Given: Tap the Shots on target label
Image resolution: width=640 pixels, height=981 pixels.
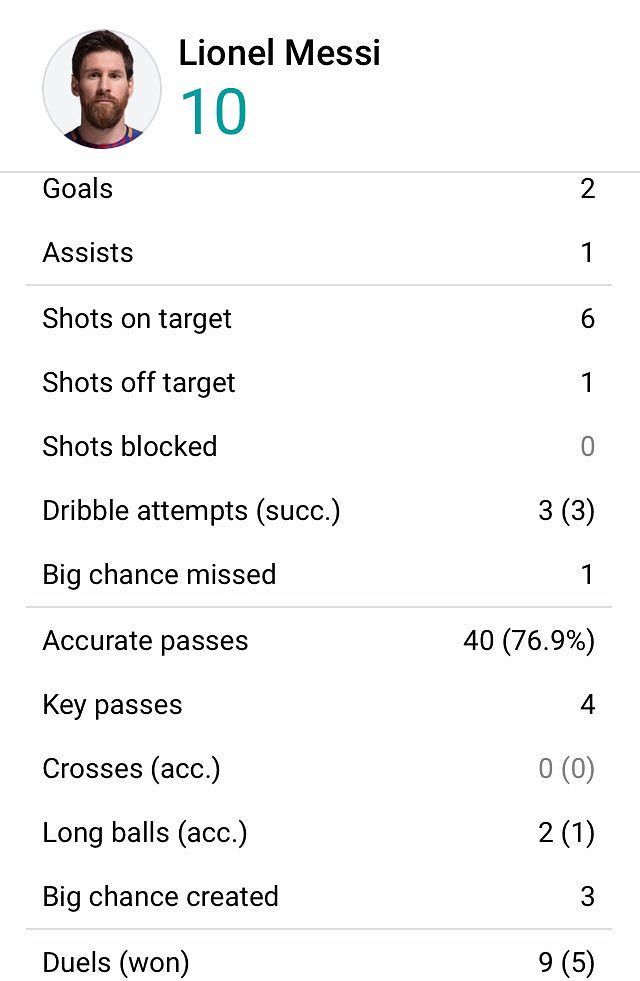Looking at the screenshot, I should tap(137, 318).
